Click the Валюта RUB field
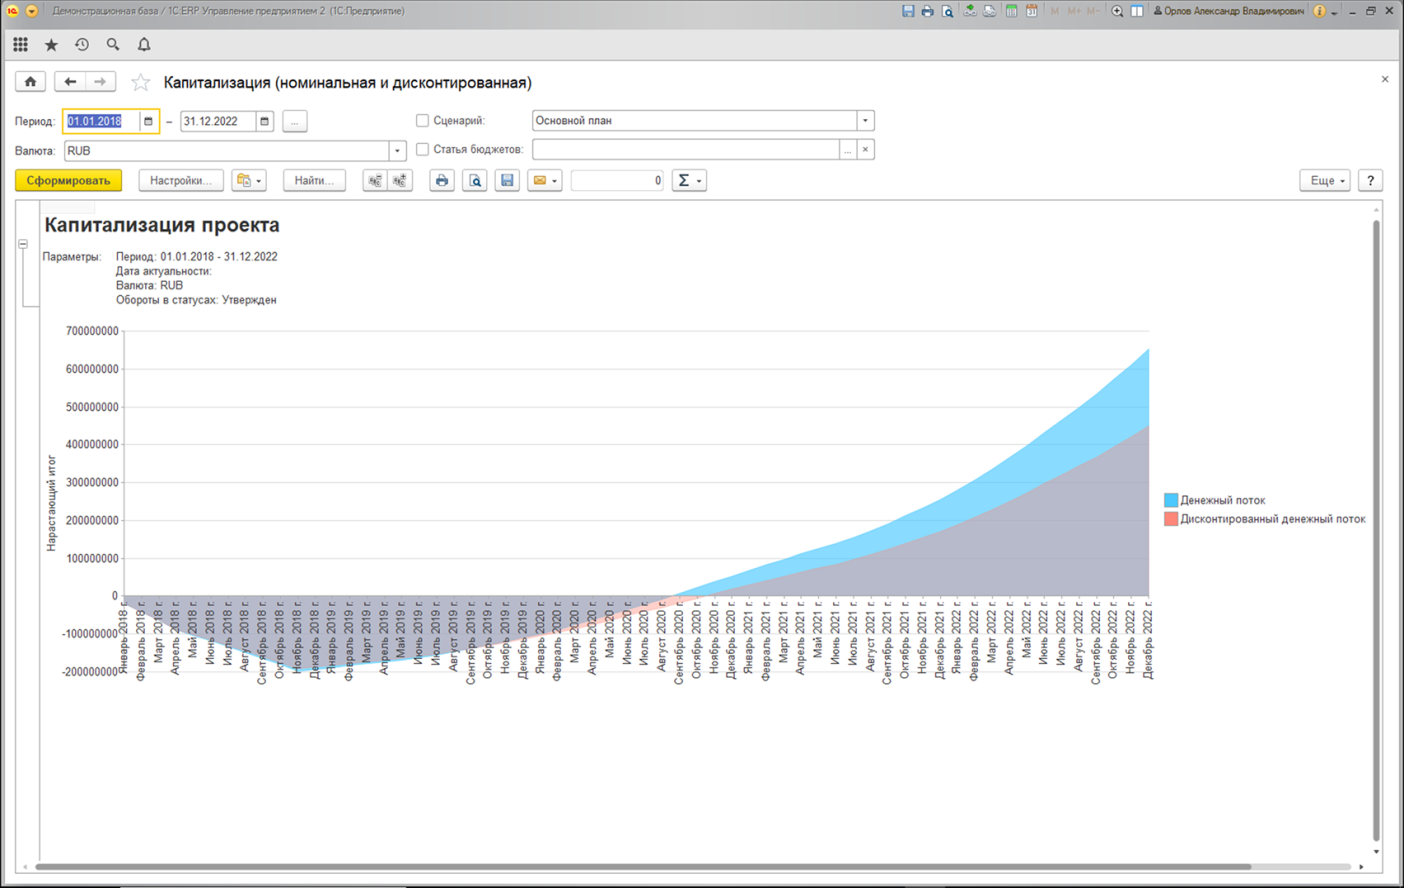The image size is (1404, 888). click(227, 151)
